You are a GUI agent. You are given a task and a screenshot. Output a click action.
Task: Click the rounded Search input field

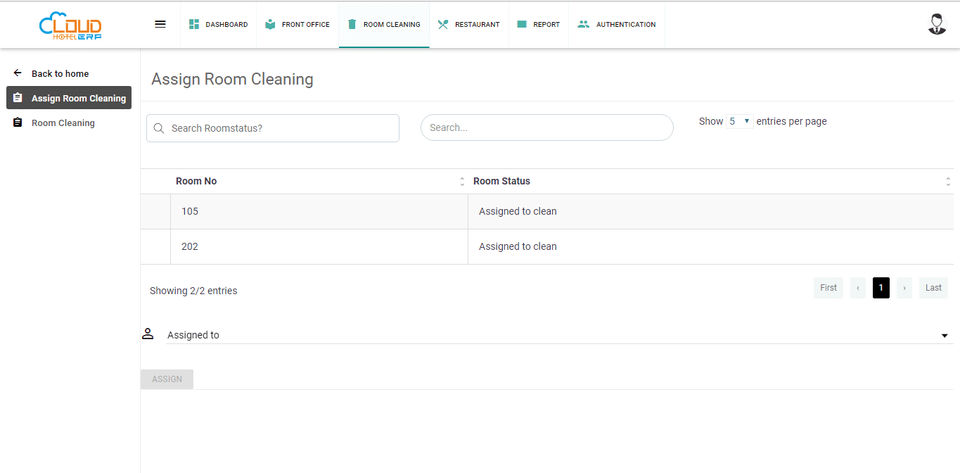point(546,128)
